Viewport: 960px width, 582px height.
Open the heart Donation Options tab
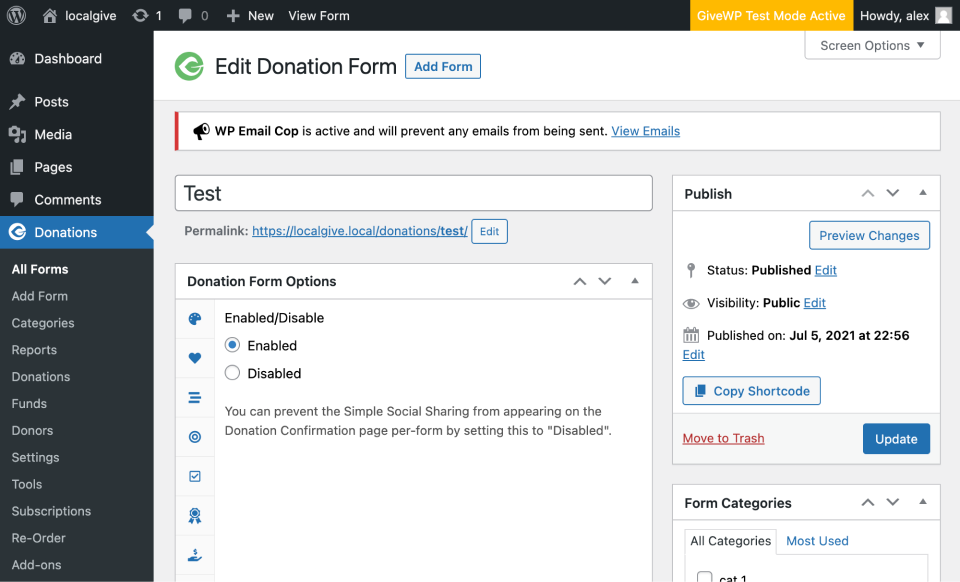coord(195,358)
